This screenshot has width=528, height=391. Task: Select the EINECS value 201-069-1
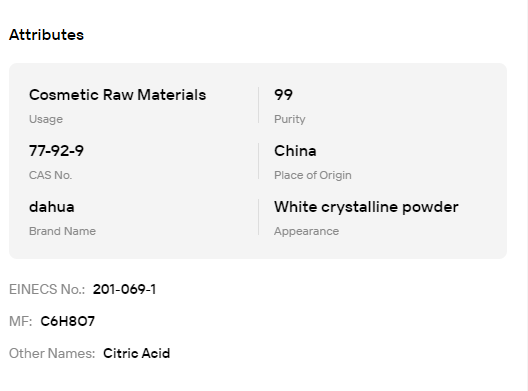125,289
